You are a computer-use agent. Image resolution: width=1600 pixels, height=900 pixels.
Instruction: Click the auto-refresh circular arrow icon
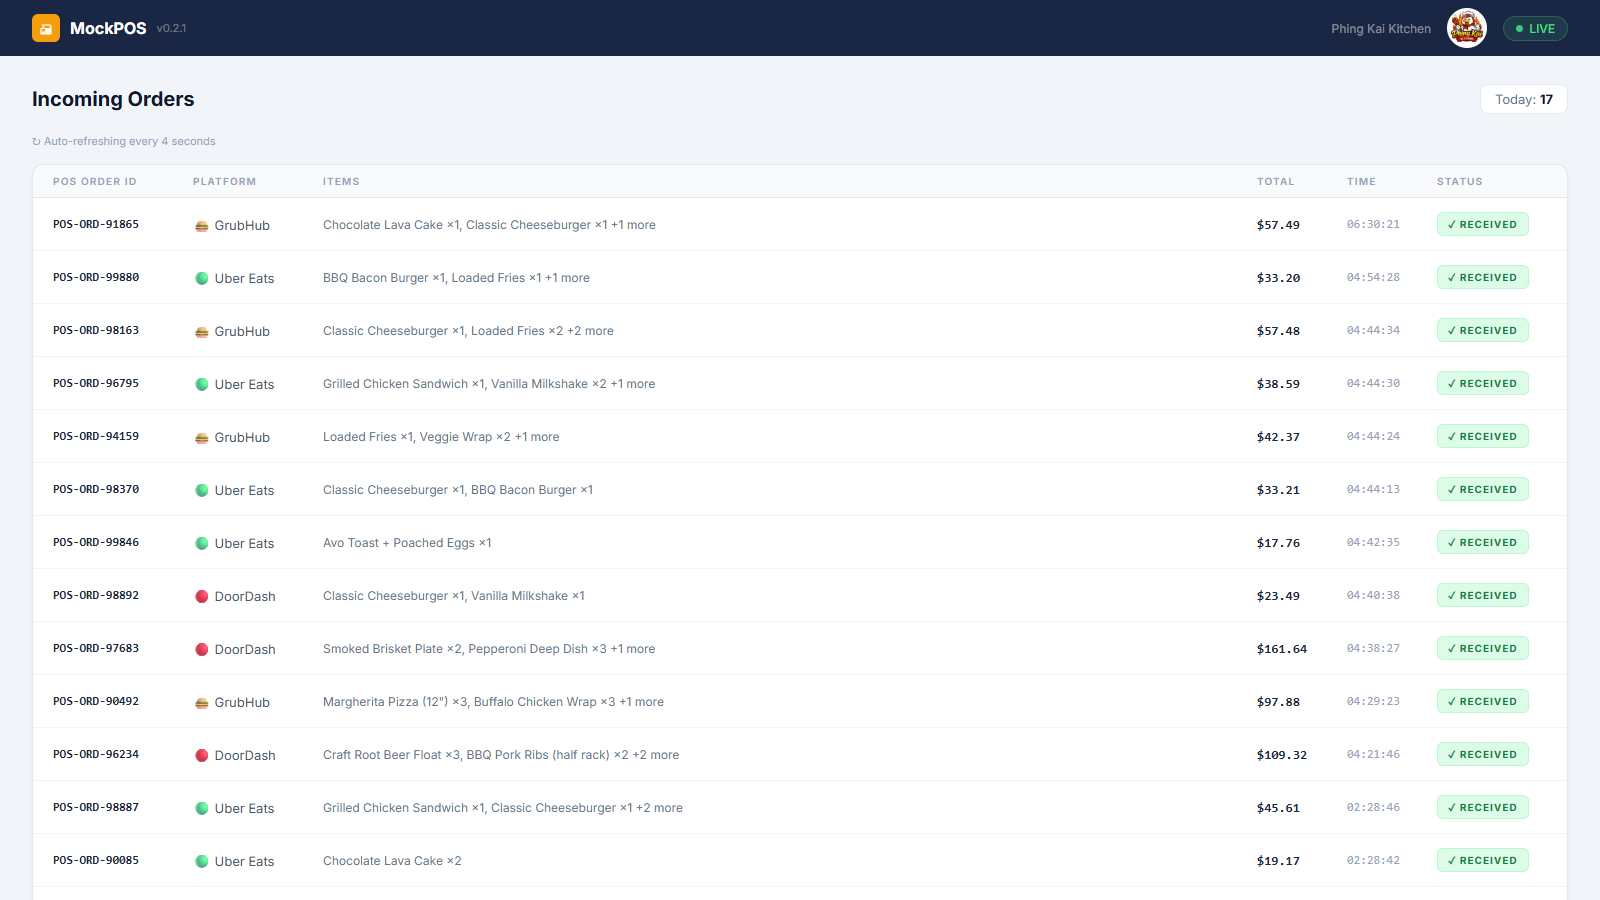pyautogui.click(x=36, y=141)
